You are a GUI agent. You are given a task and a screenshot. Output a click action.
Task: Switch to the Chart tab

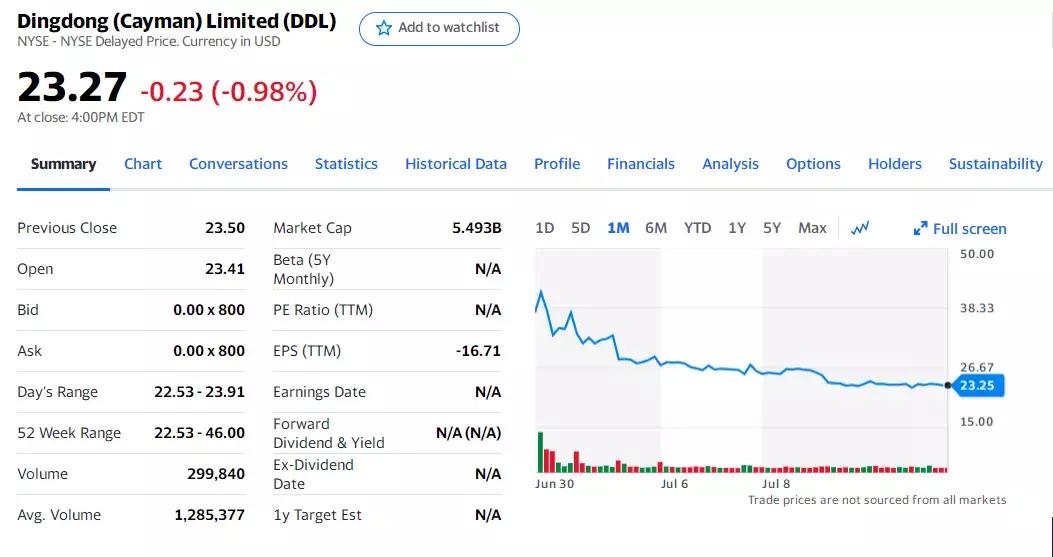pyautogui.click(x=143, y=164)
